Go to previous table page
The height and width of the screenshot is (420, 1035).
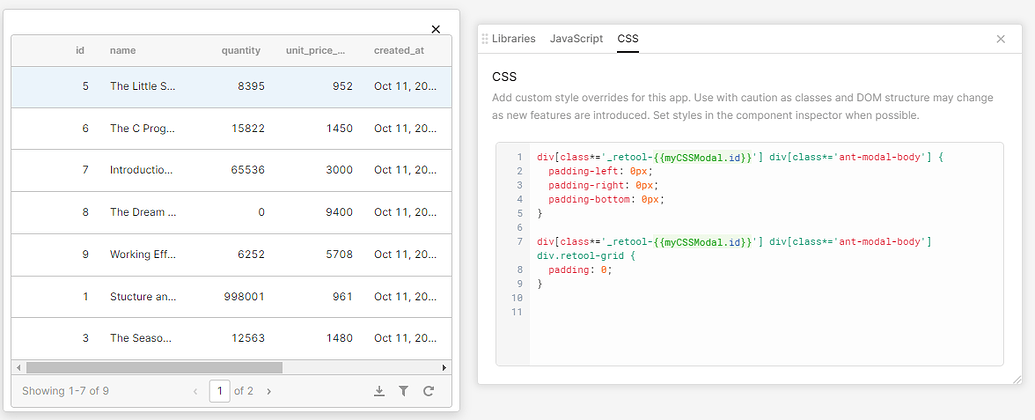pyautogui.click(x=195, y=391)
